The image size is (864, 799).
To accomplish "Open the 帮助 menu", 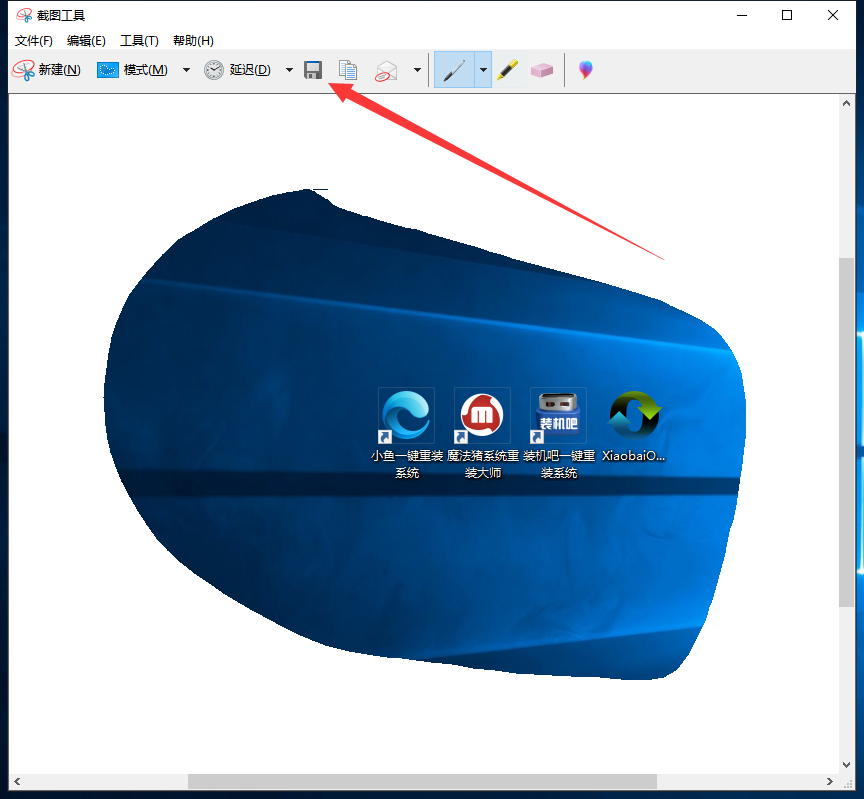I will click(x=190, y=41).
